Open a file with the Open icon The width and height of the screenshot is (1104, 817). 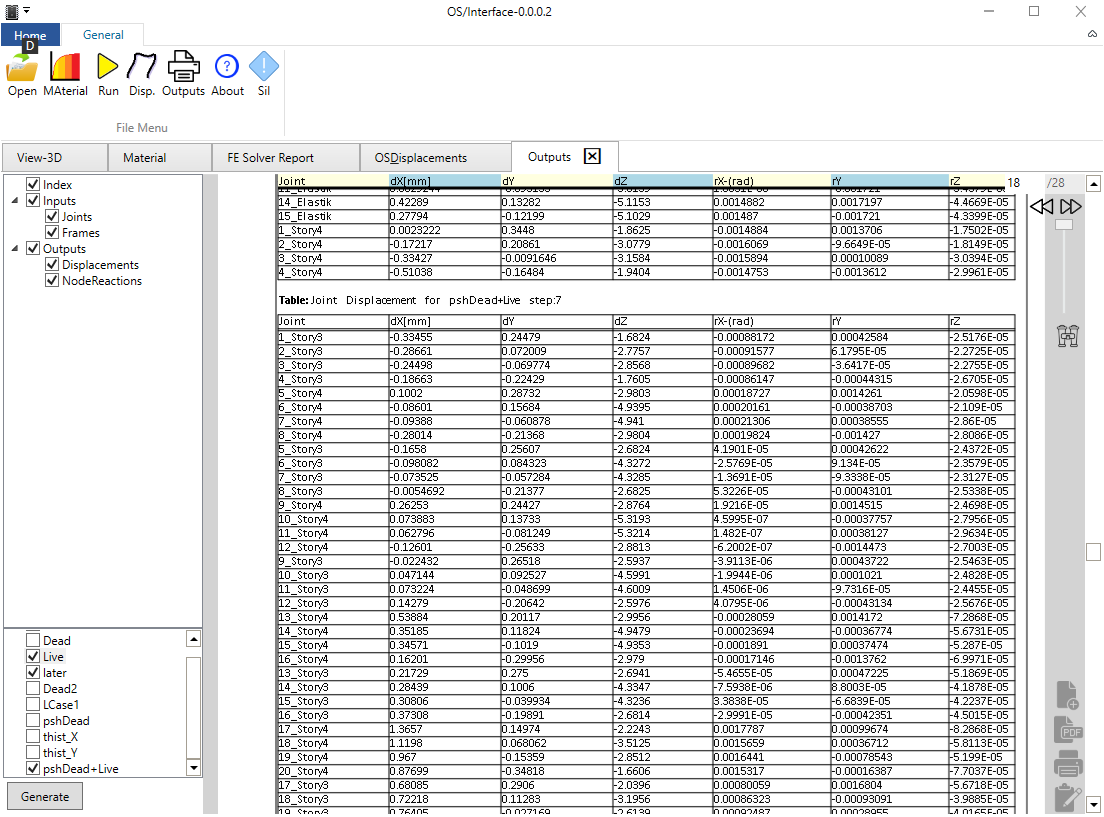point(22,73)
